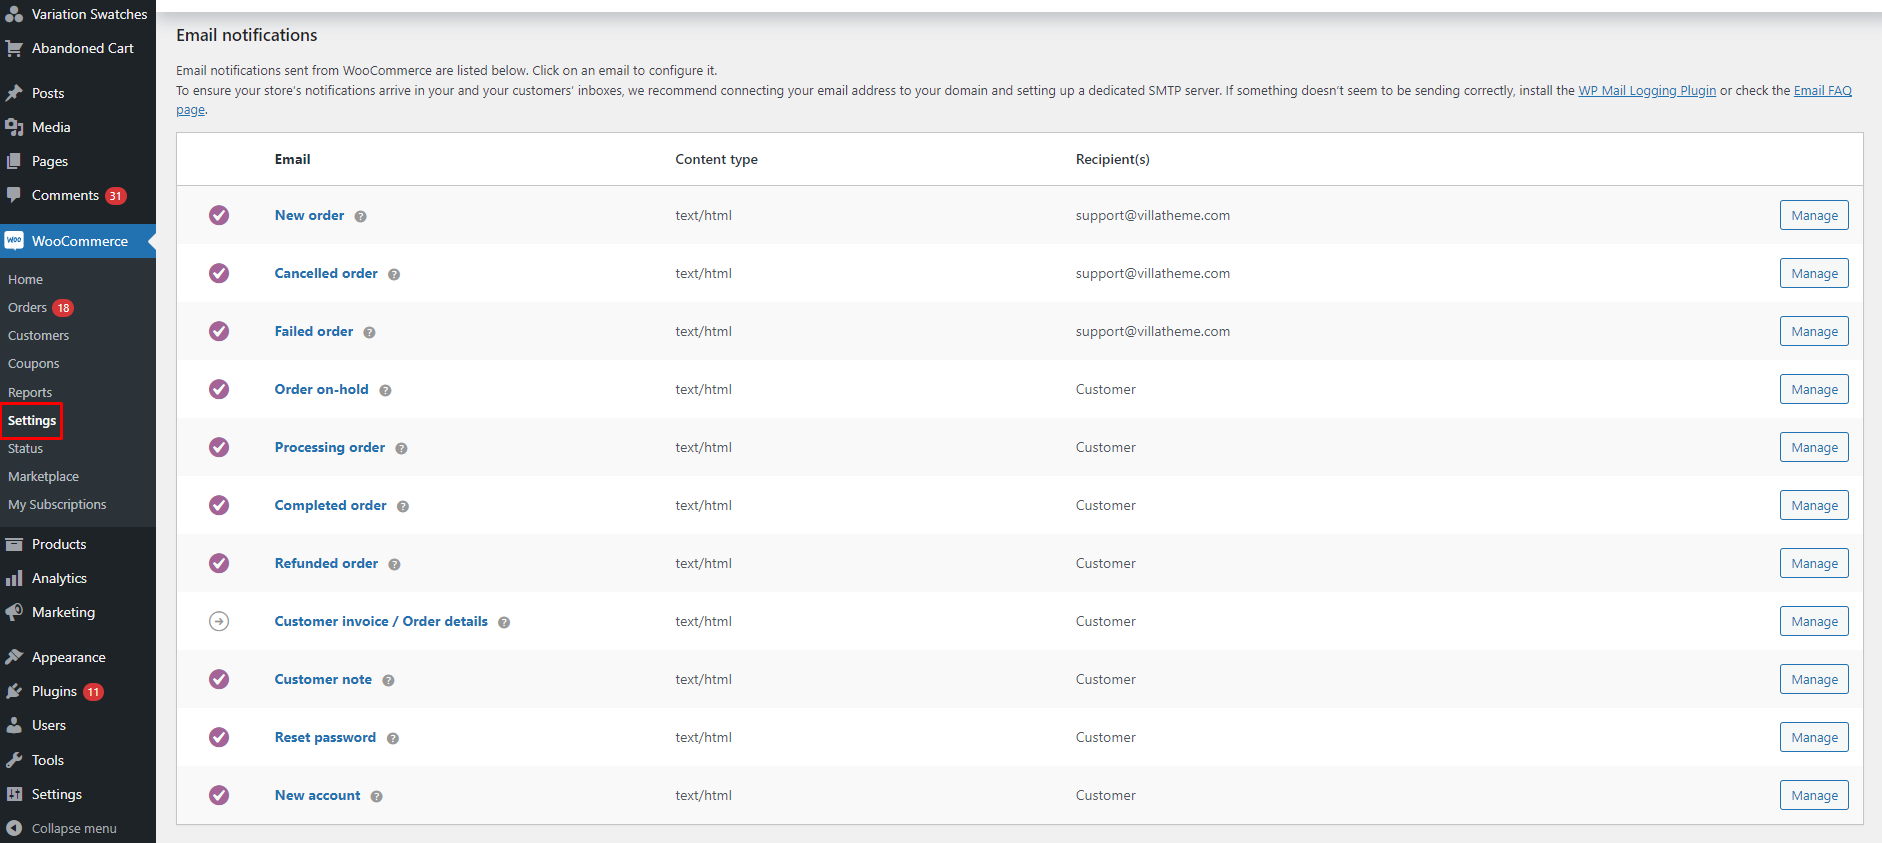Open Status submenu item
Screen dimensions: 1882x843
coord(25,449)
